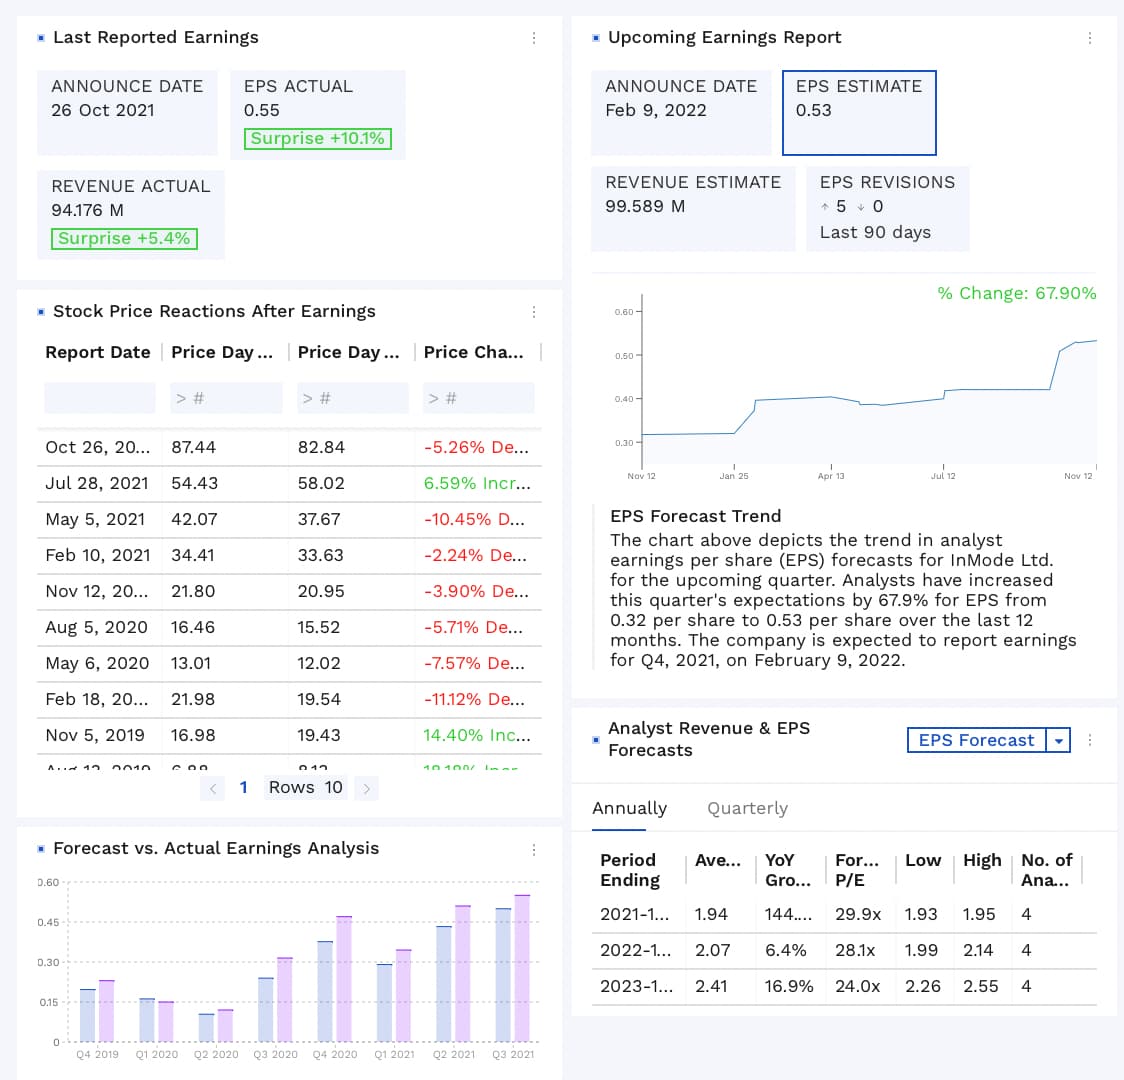Viewport: 1124px width, 1080px height.
Task: Sort table by Report Date header
Action: point(98,352)
